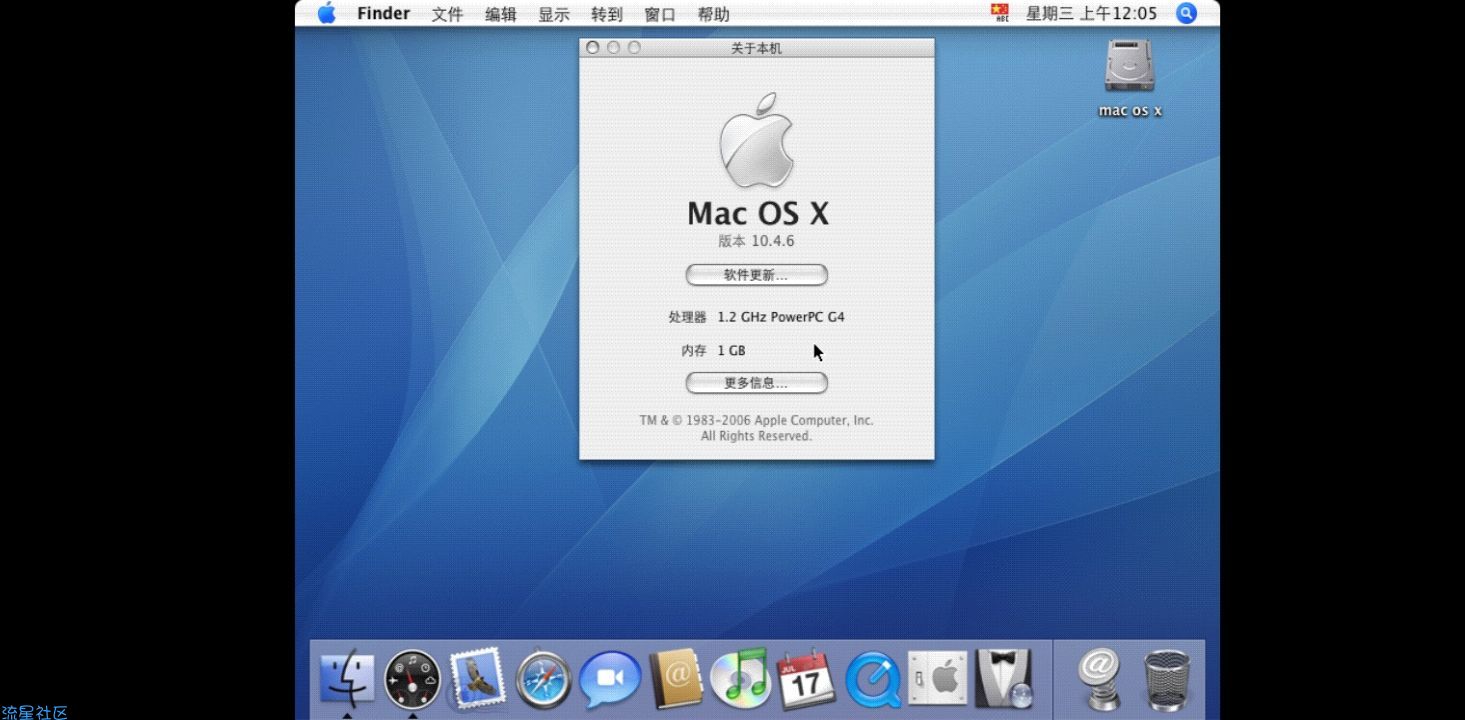The width and height of the screenshot is (1465, 720).
Task: Click the Apple logo in 关于本机 window
Action: point(756,140)
